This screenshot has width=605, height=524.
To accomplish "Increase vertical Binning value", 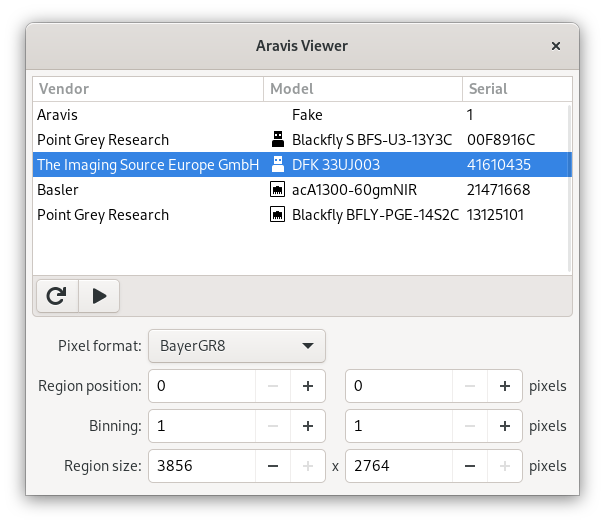I will point(505,426).
